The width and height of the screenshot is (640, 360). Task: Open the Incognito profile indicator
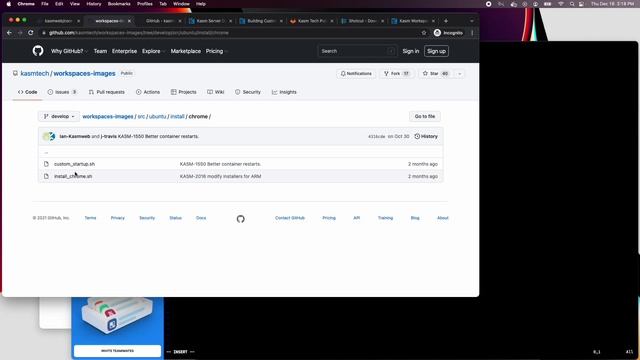[448, 33]
